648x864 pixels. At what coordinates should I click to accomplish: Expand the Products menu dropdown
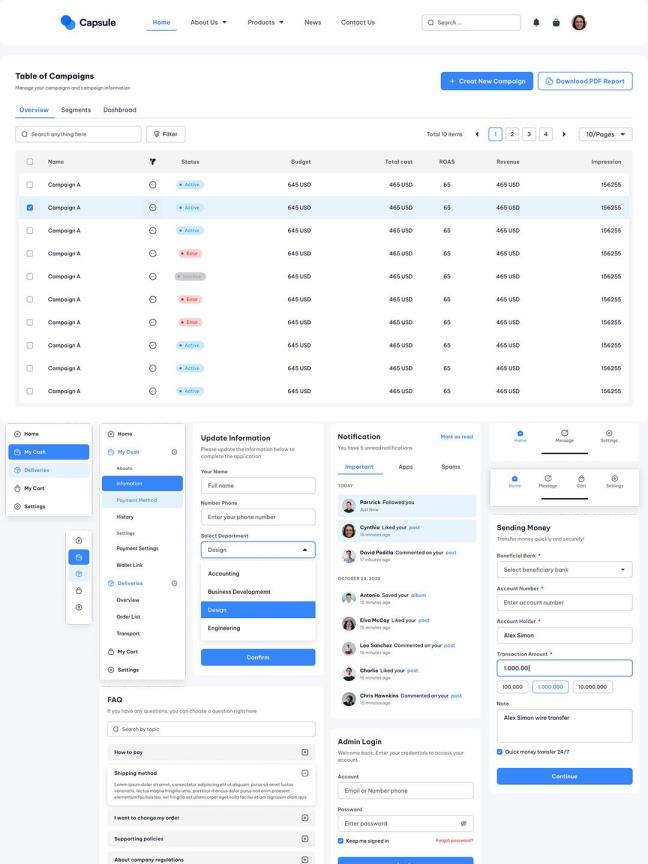[266, 22]
